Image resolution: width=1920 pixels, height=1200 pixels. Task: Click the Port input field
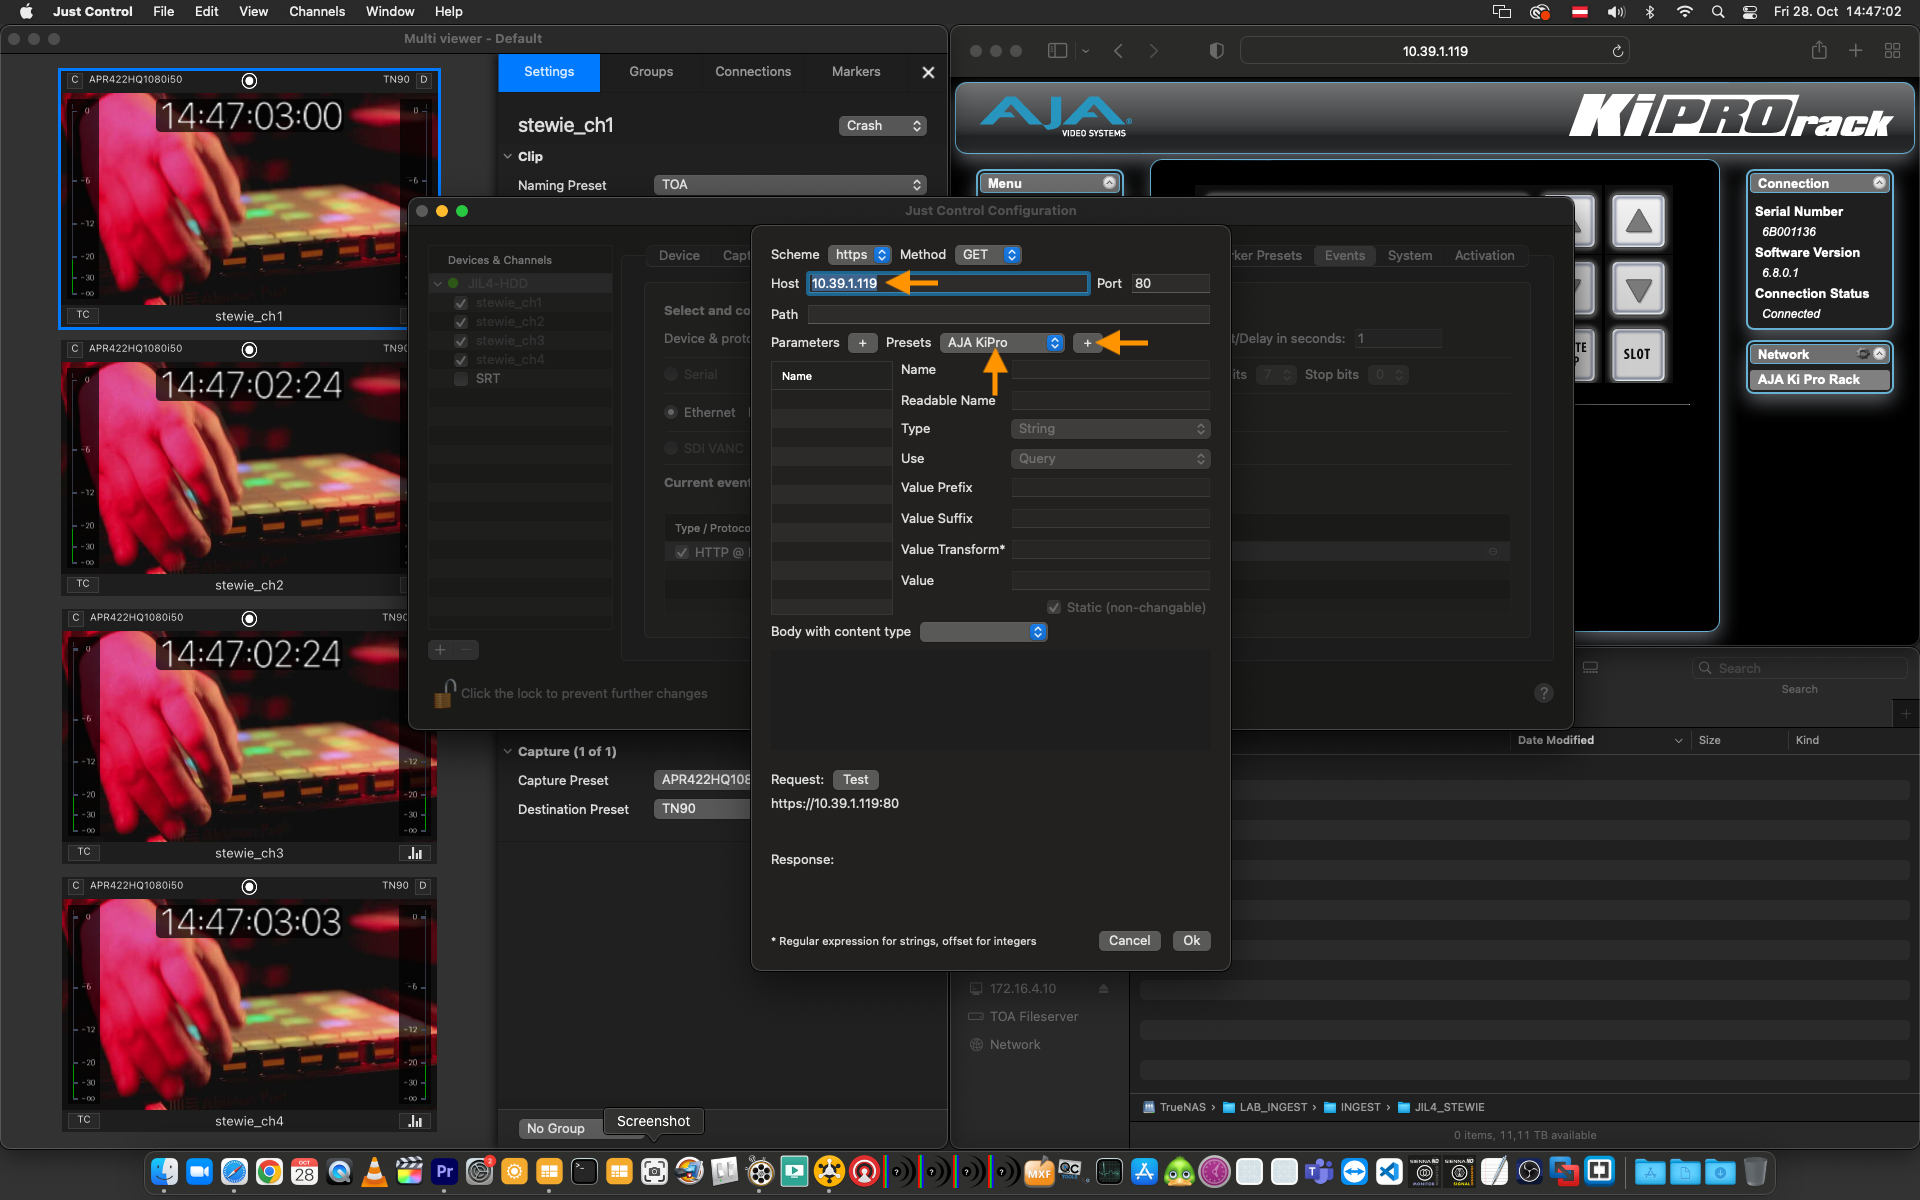[x=1170, y=284]
